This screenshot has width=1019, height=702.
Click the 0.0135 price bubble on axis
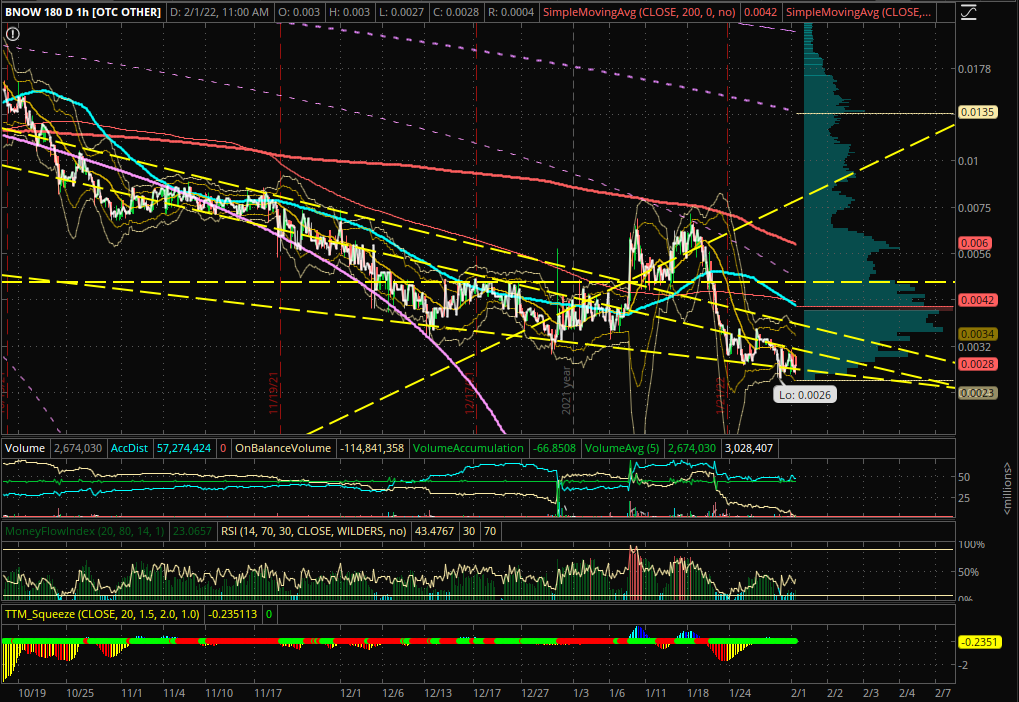976,113
